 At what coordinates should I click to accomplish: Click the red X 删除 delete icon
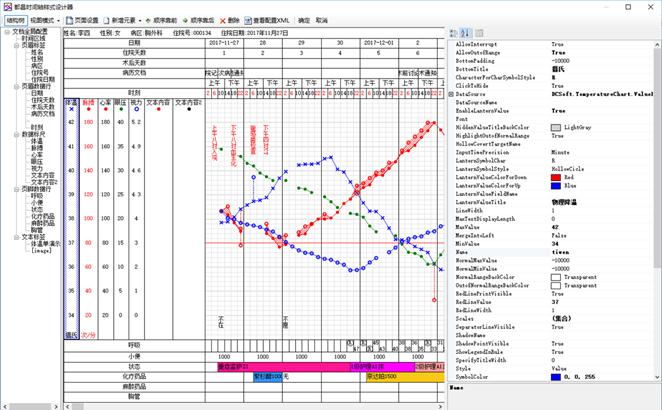coord(221,19)
